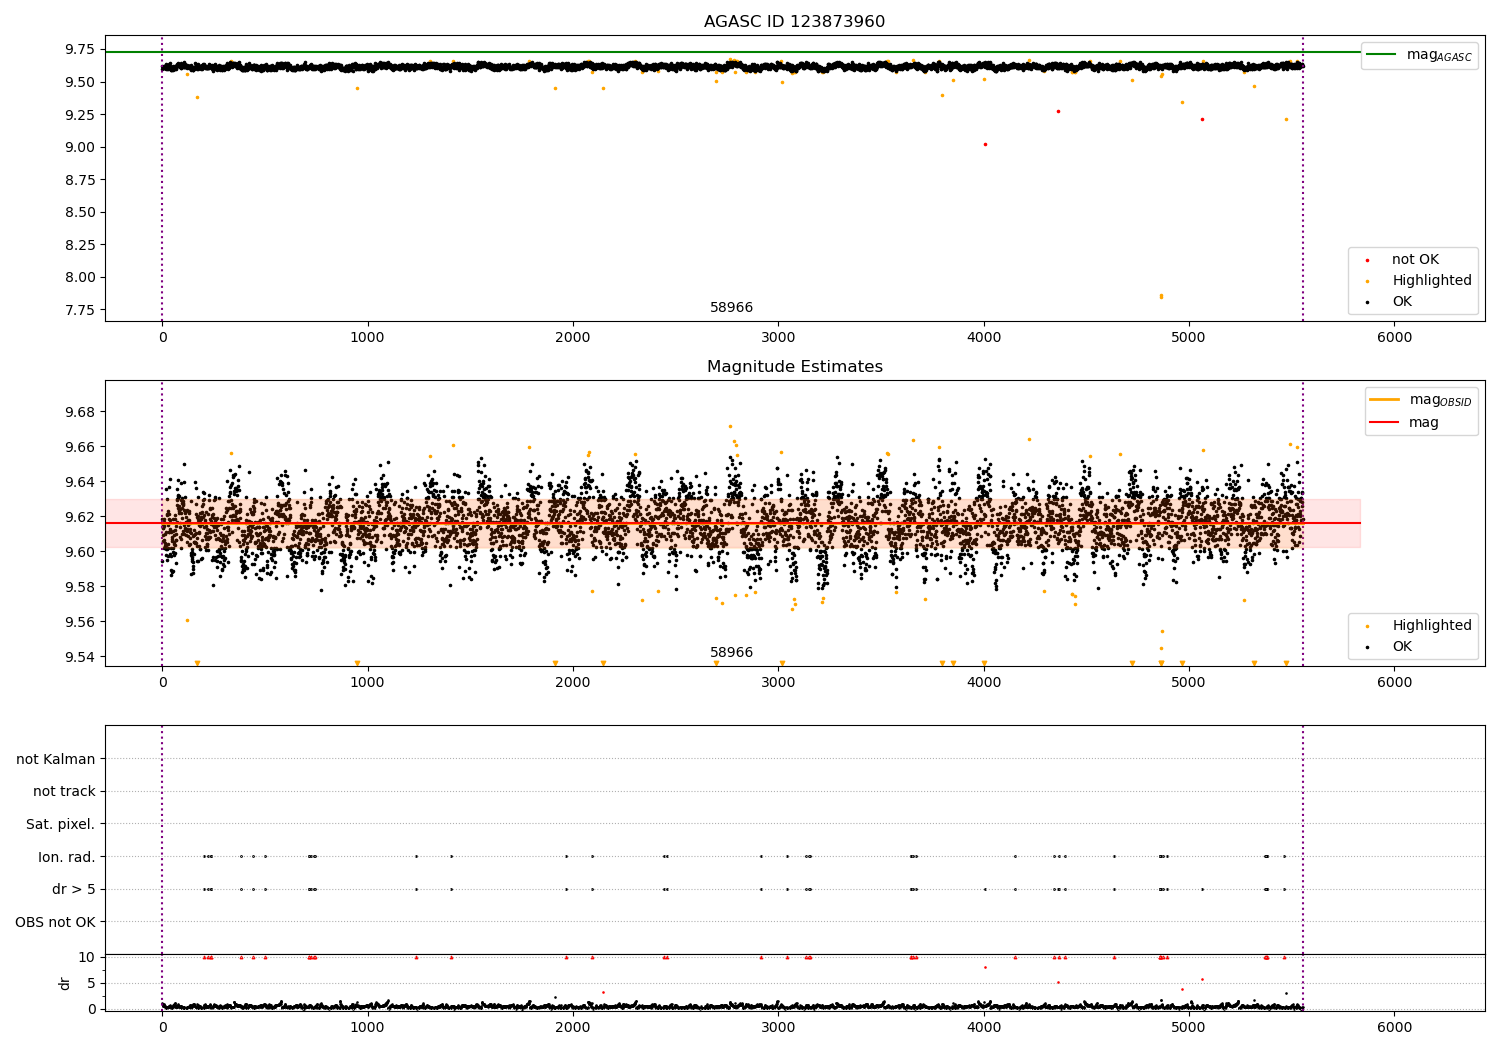Click the 2000 x-tick under the bottom plot

pos(573,1026)
